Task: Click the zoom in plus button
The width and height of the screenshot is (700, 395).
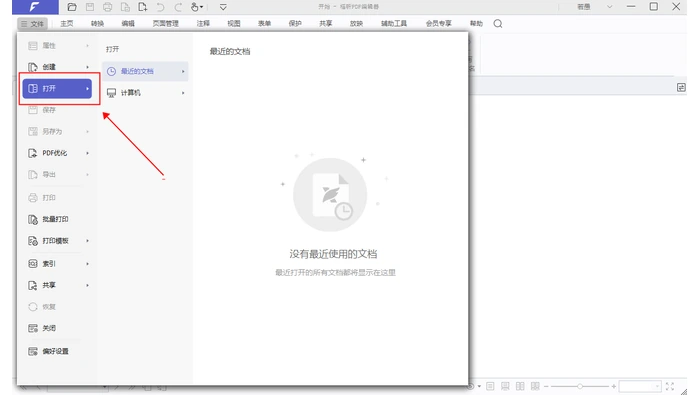Action: [x=614, y=386]
